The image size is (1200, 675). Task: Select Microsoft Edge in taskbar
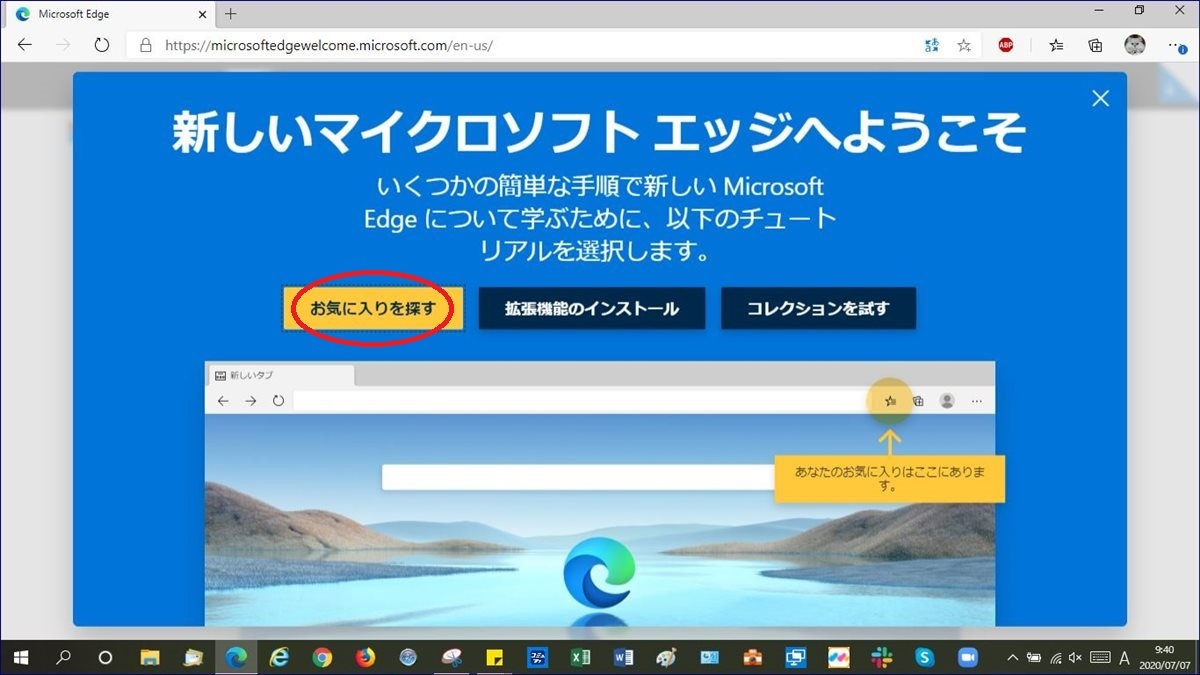tap(236, 657)
